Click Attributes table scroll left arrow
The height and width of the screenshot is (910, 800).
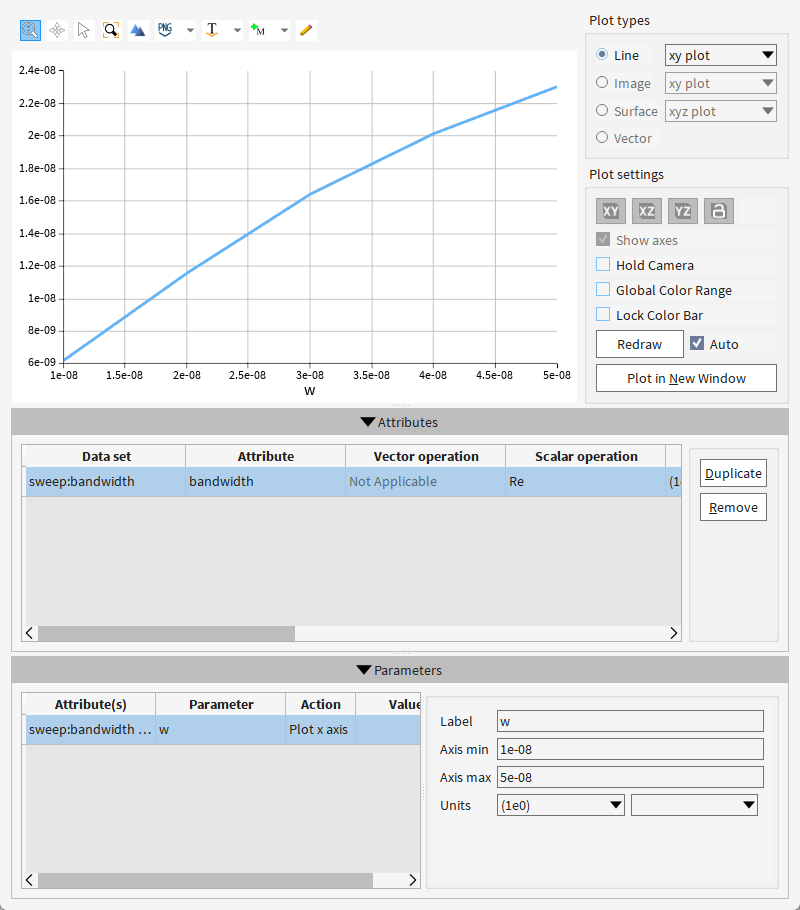click(x=30, y=633)
